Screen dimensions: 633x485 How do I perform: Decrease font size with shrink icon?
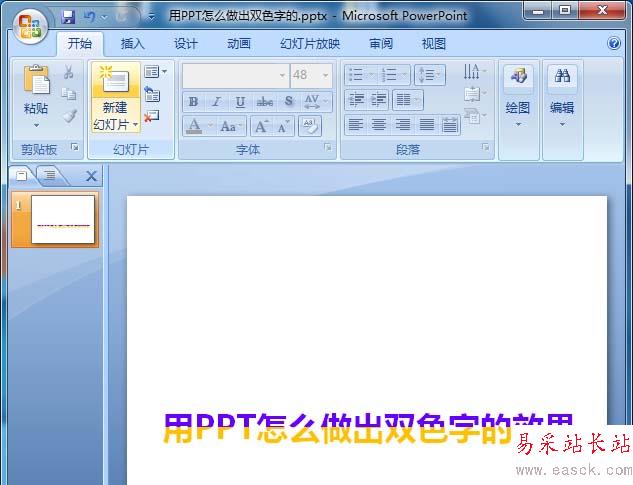click(284, 126)
